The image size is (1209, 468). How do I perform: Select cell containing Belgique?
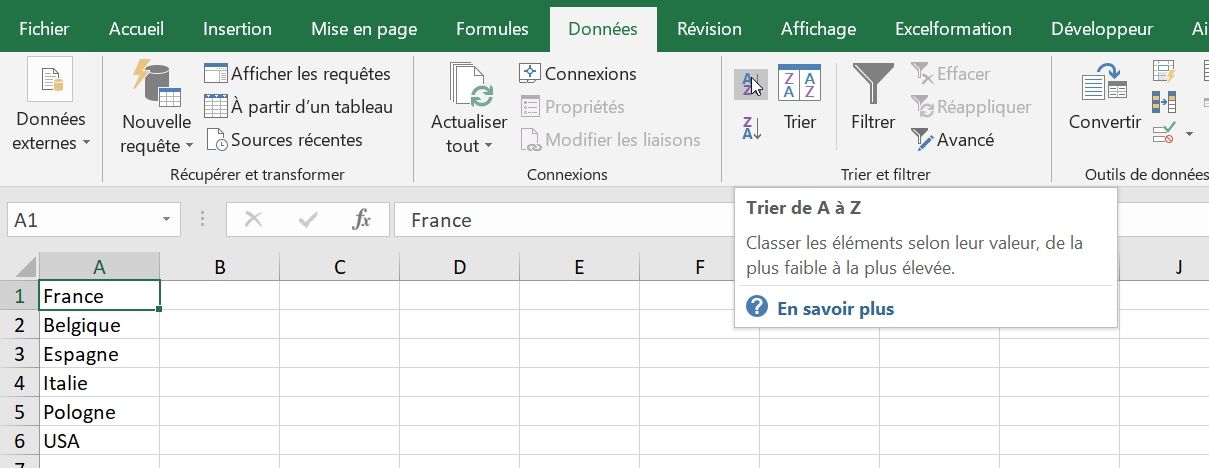click(99, 325)
